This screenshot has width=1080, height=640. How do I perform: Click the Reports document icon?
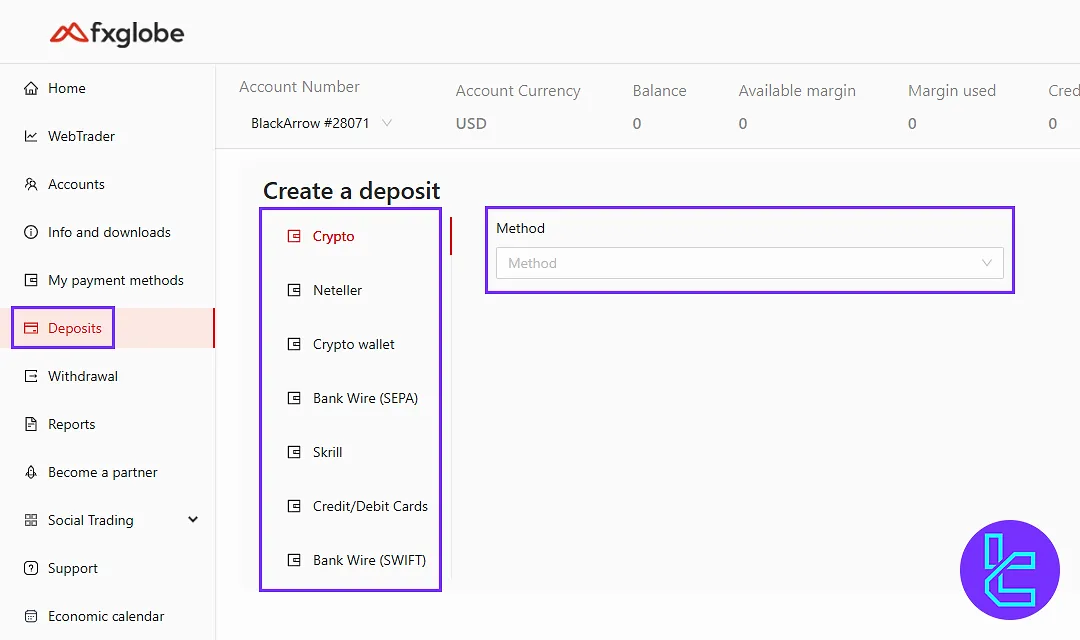click(x=31, y=424)
